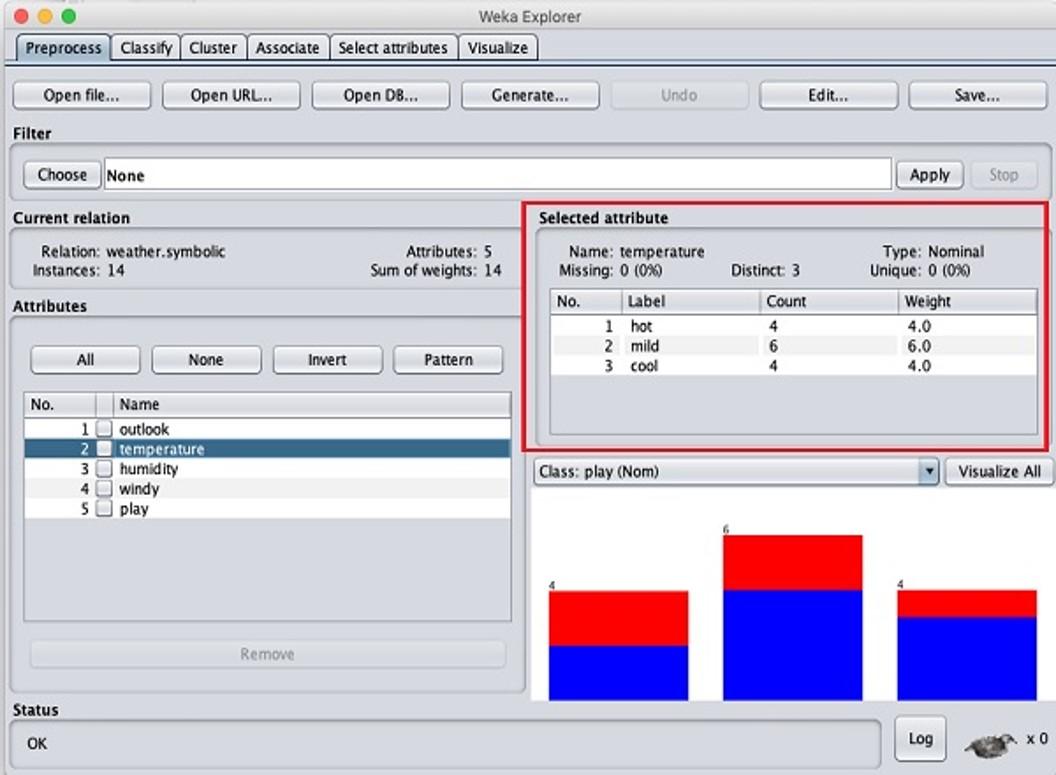Generate artificial data
1056x775 pixels.
point(530,95)
